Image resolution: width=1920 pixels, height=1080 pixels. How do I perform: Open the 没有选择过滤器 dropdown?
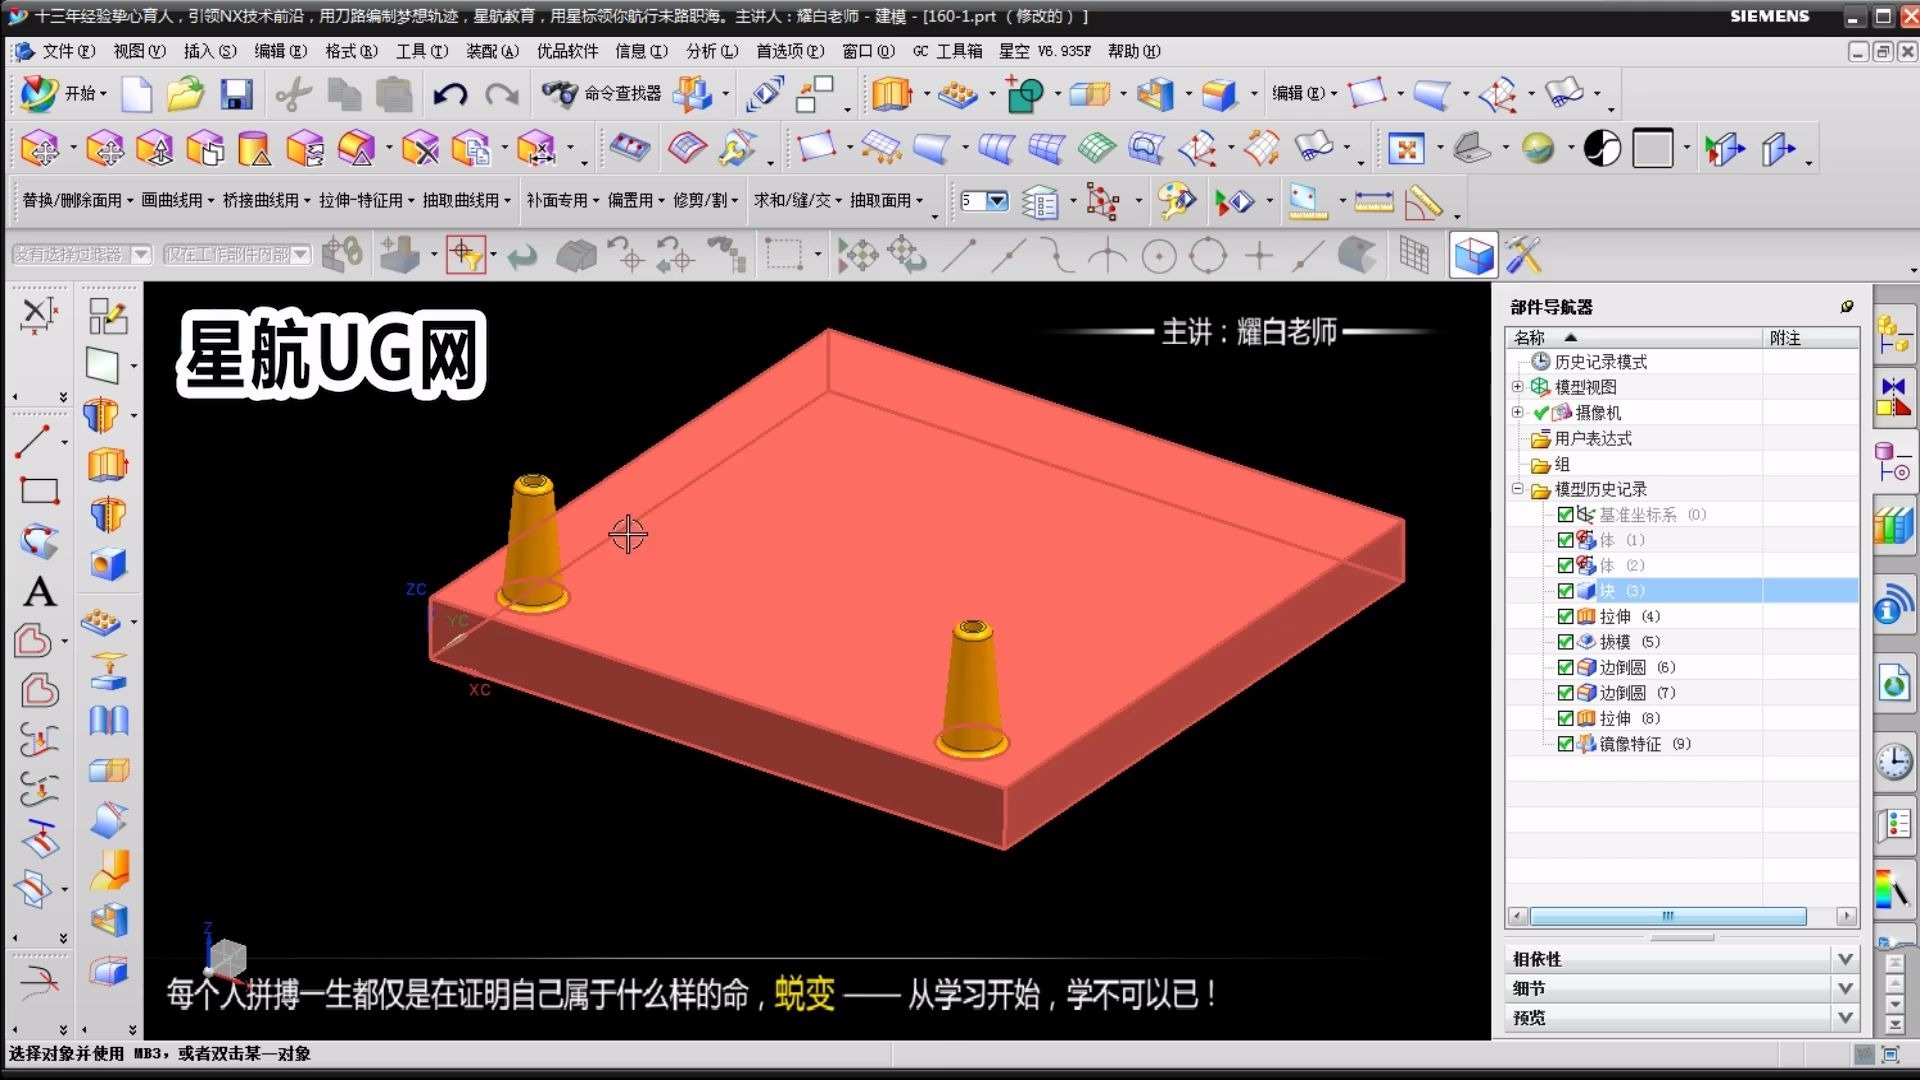pyautogui.click(x=142, y=254)
